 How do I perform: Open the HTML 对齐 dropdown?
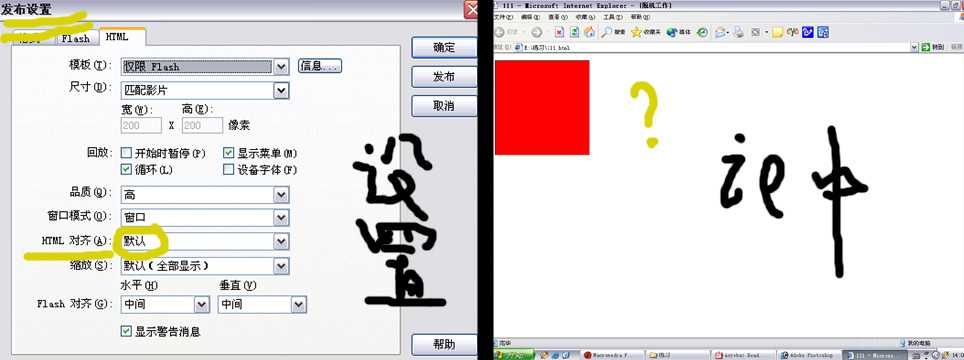pyautogui.click(x=282, y=241)
